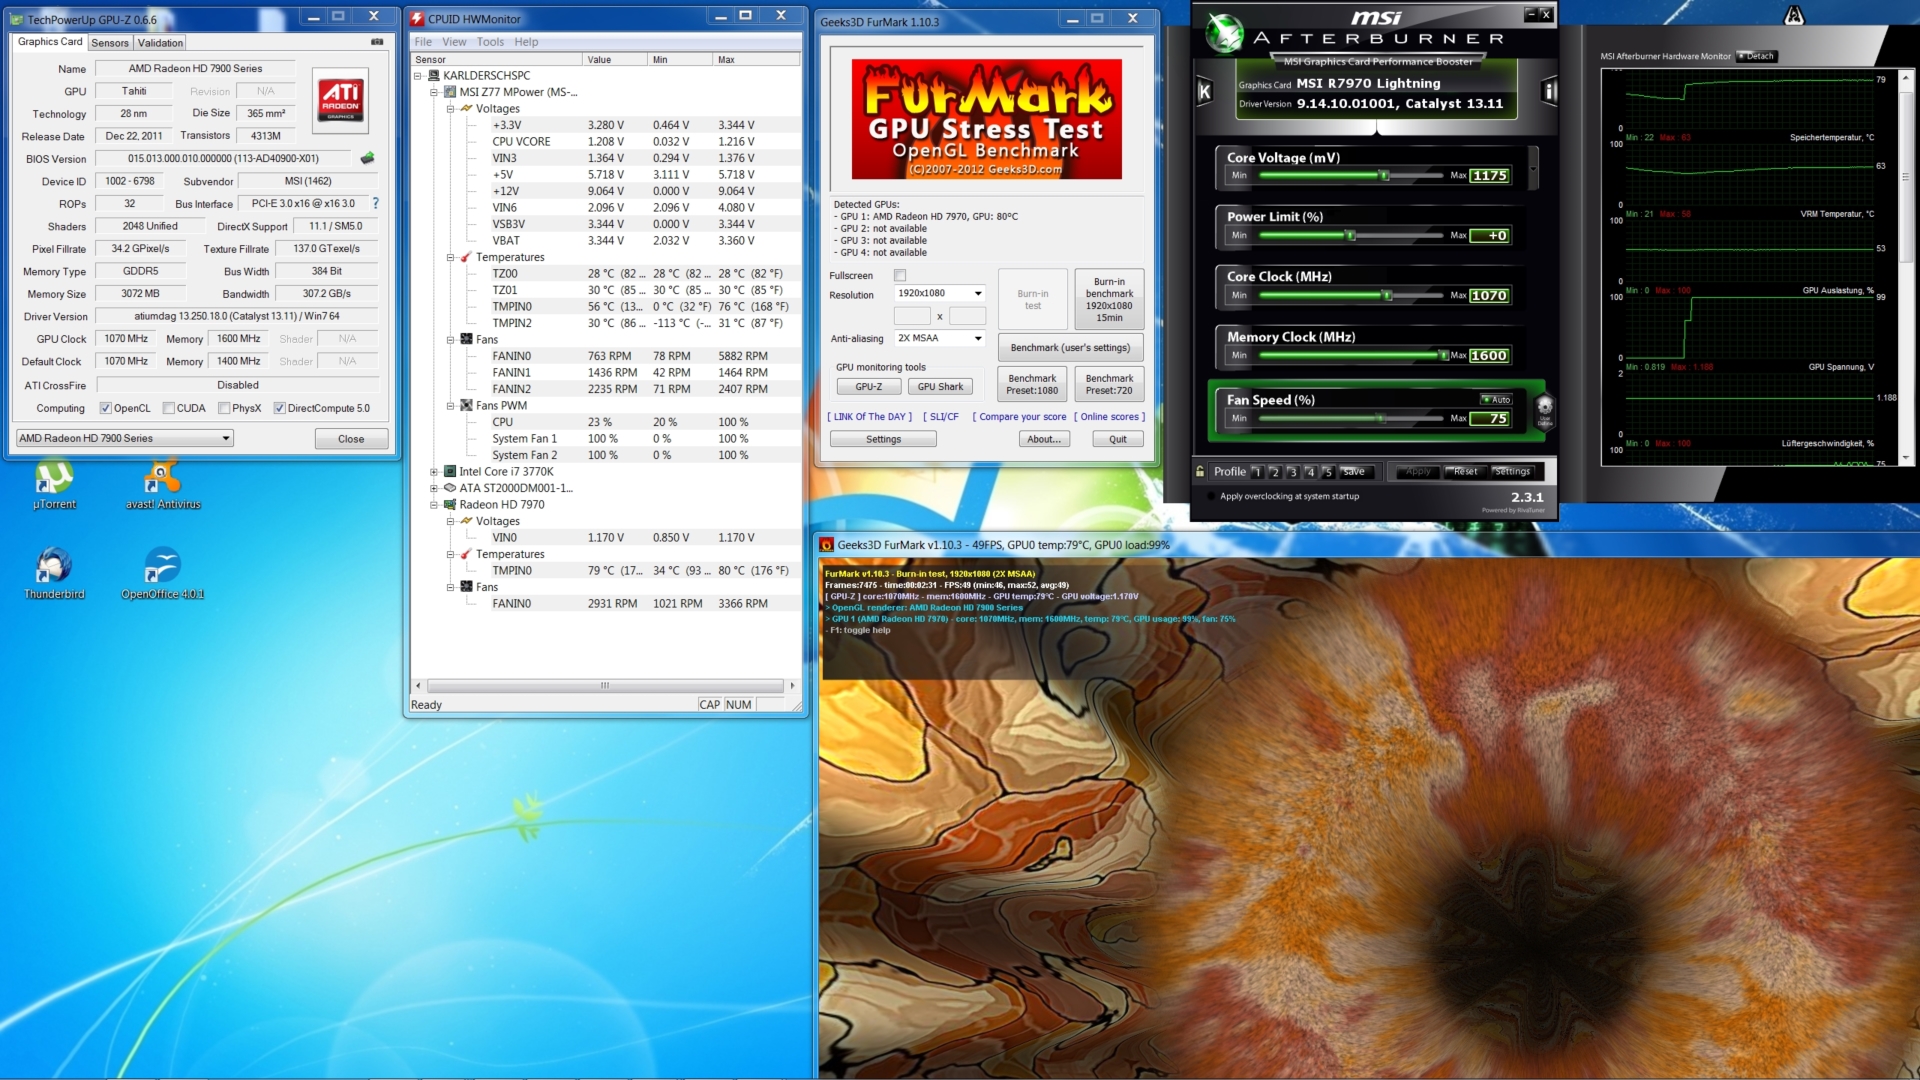Launch OpenOffice 4.0.1 from the desktop
Screen dimensions: 1920x1080
pyautogui.click(x=162, y=573)
